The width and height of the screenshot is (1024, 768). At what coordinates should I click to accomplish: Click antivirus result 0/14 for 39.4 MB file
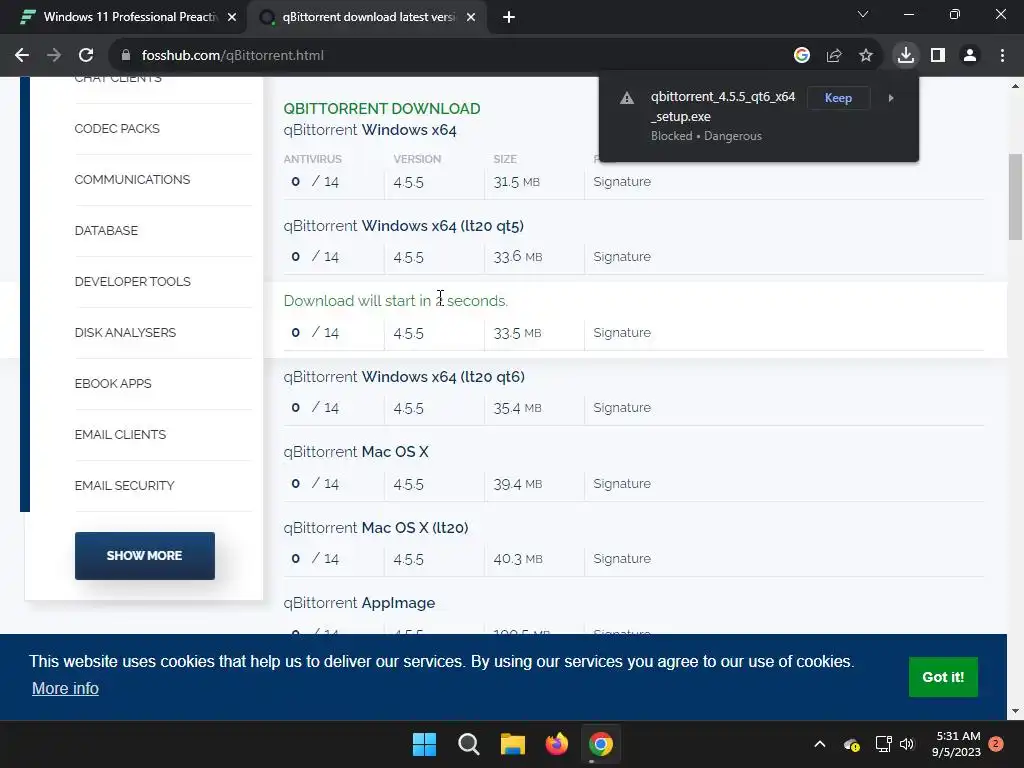[315, 483]
